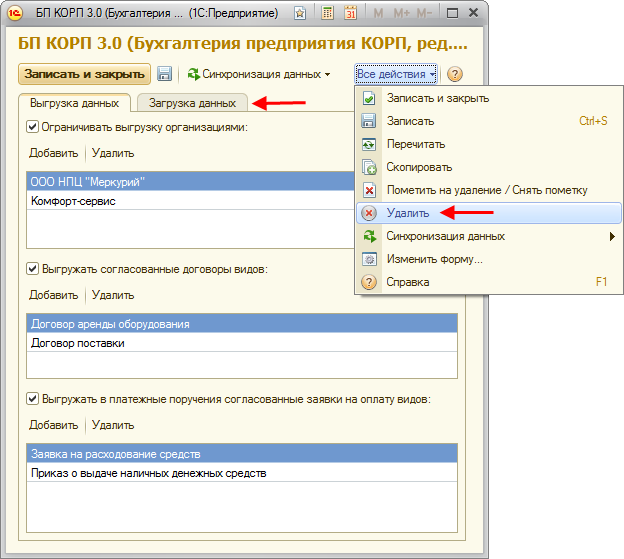
Task: Select Договор аренды оборудования row
Action: (x=242, y=323)
